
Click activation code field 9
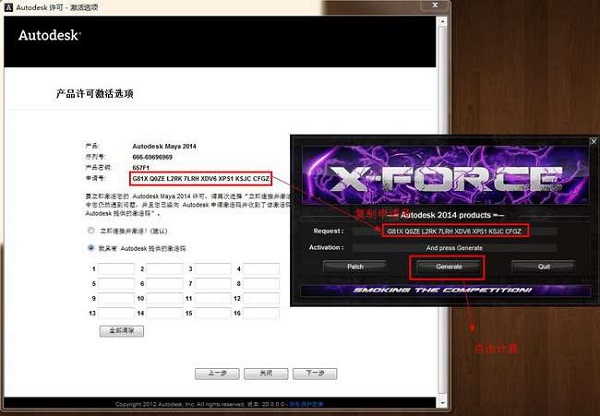116,299
